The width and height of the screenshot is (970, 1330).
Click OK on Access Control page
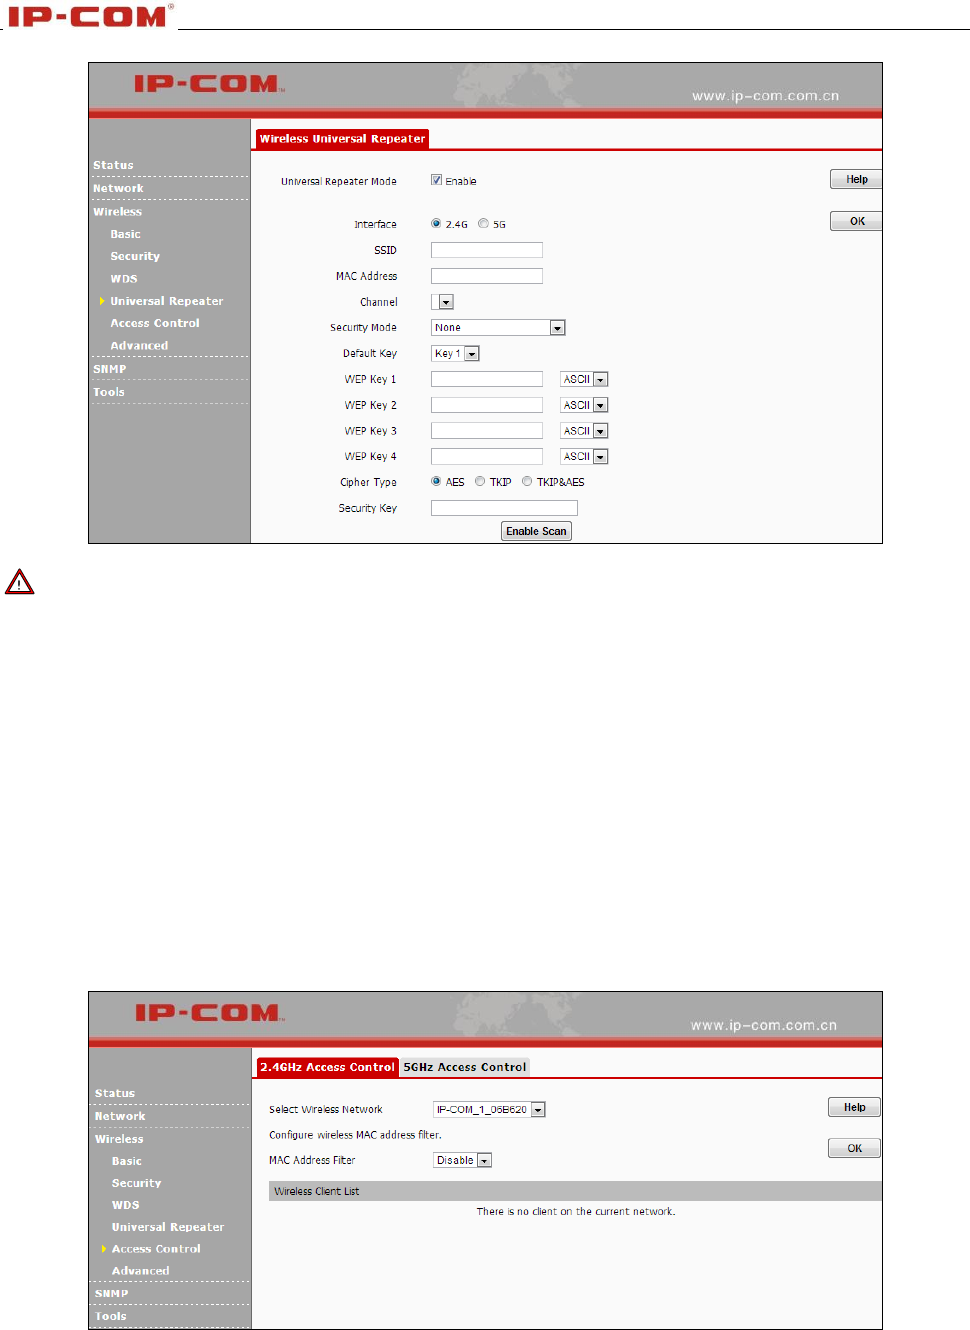click(854, 1148)
